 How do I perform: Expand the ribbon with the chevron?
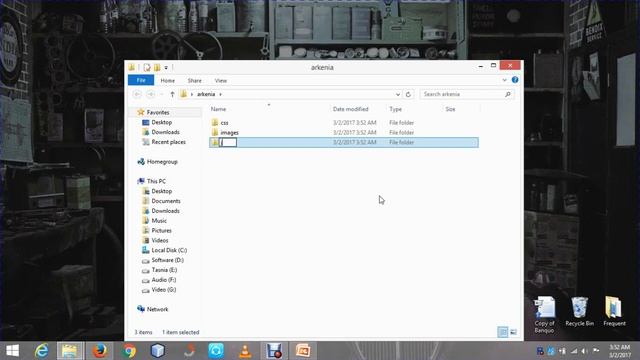tap(504, 80)
